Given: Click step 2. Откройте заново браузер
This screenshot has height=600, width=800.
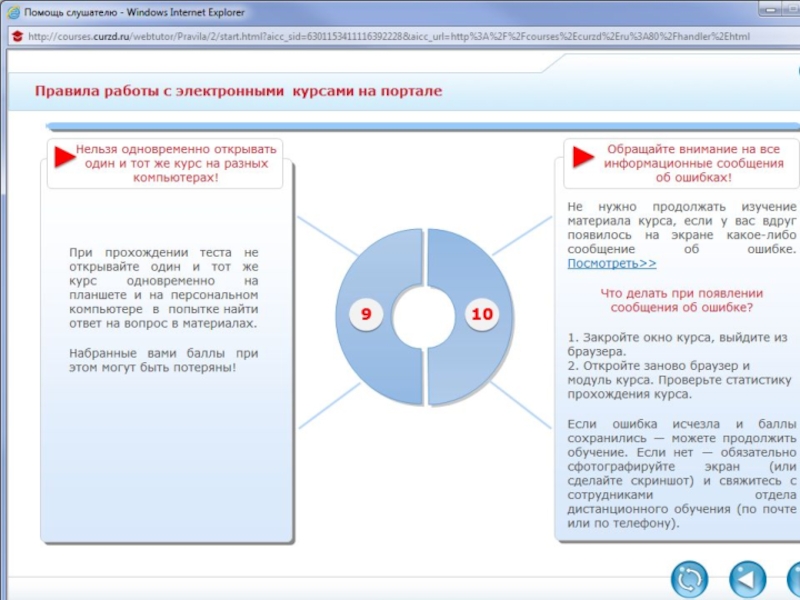Looking at the screenshot, I should [680, 380].
